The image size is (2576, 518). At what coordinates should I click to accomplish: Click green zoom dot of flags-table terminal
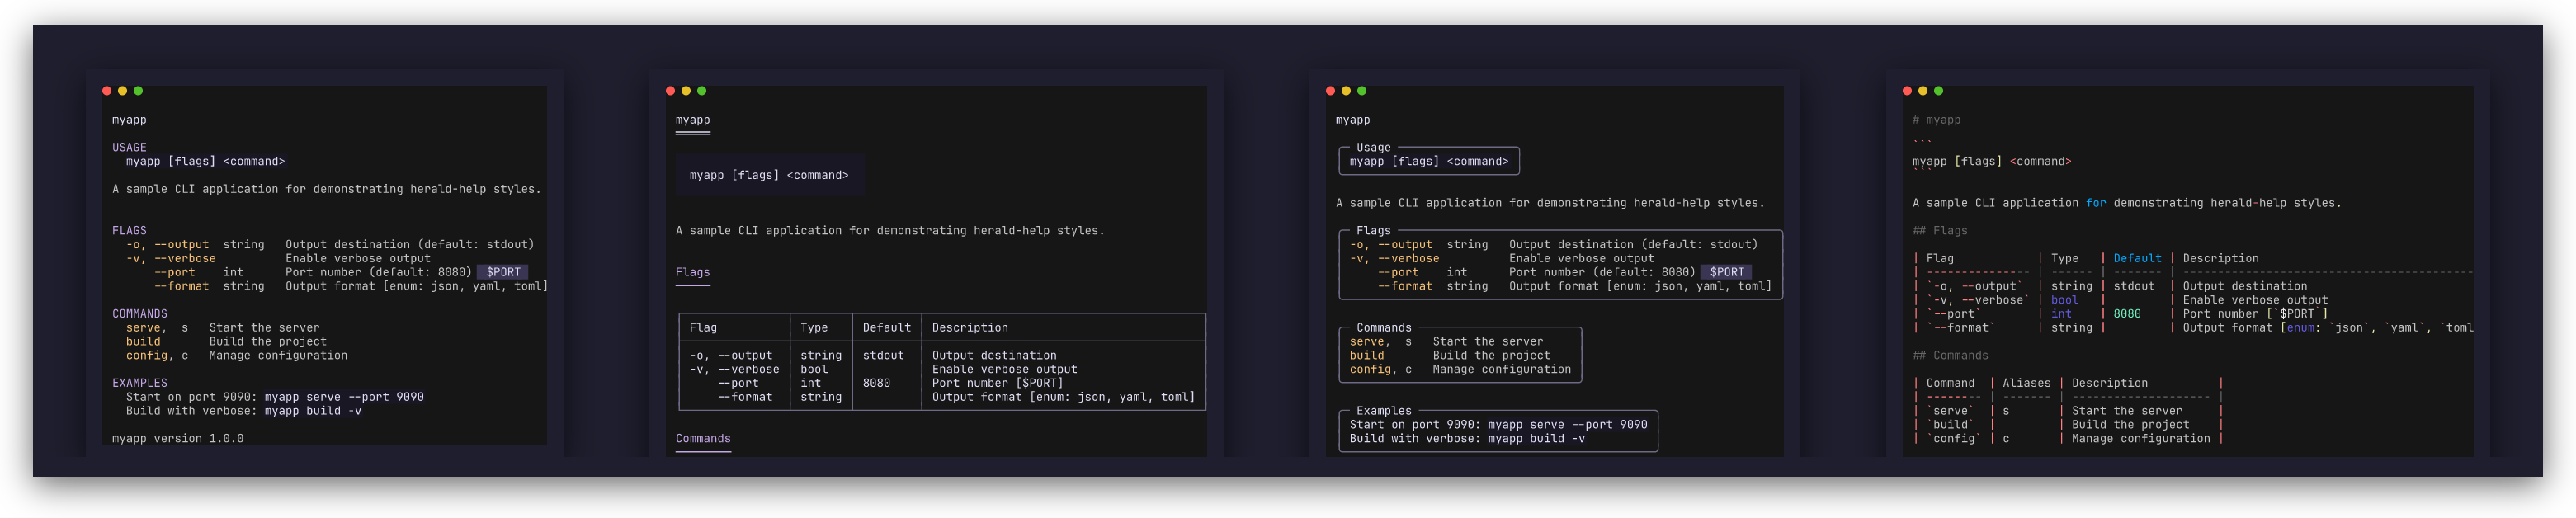(702, 91)
